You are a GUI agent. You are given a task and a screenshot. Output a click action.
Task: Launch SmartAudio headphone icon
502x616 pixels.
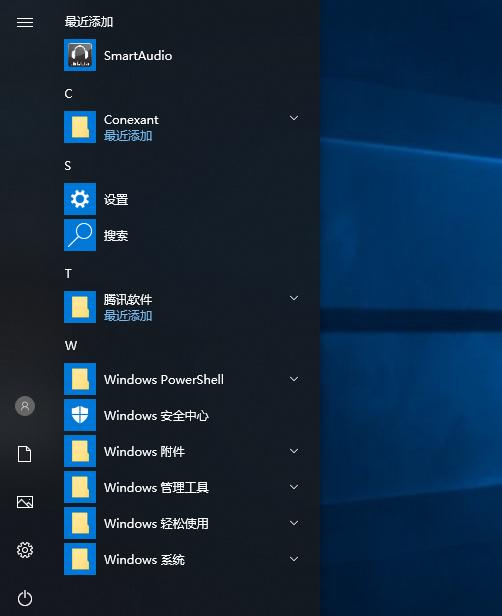point(80,55)
